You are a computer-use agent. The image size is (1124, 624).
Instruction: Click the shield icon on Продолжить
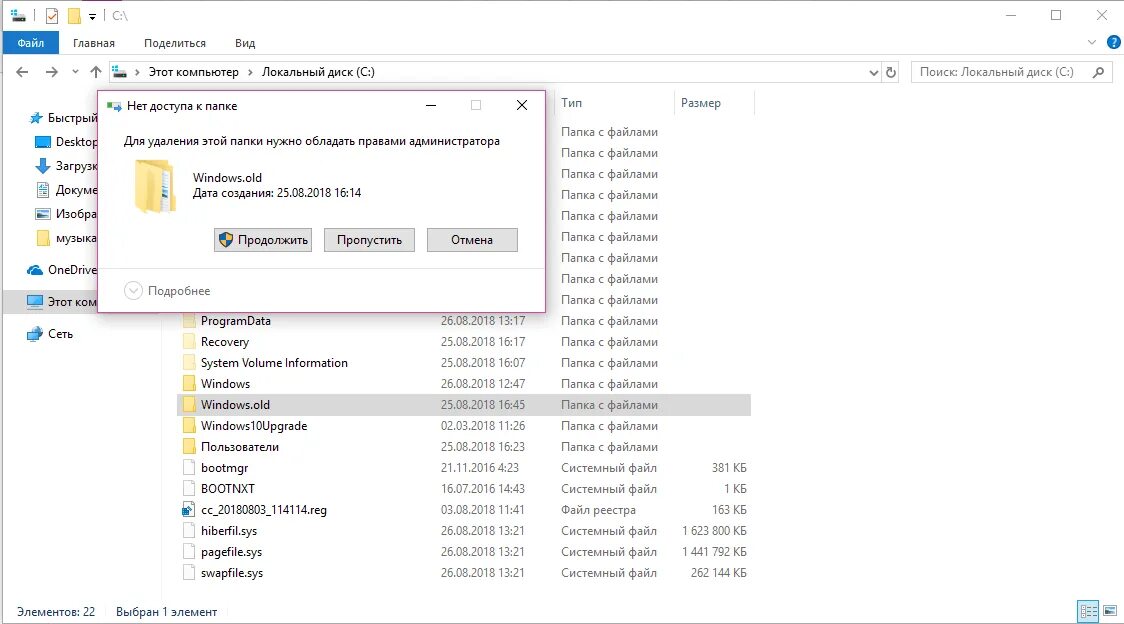point(226,240)
